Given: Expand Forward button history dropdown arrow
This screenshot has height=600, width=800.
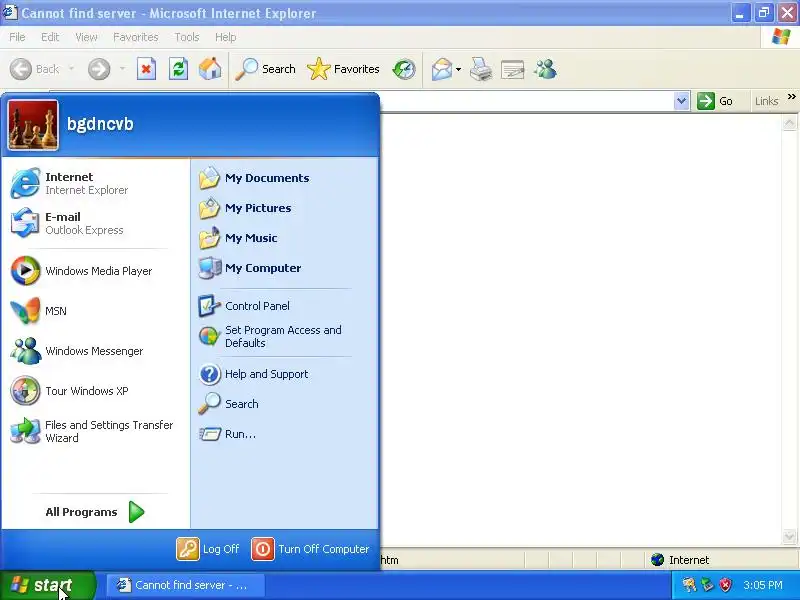Looking at the screenshot, I should [x=122, y=68].
